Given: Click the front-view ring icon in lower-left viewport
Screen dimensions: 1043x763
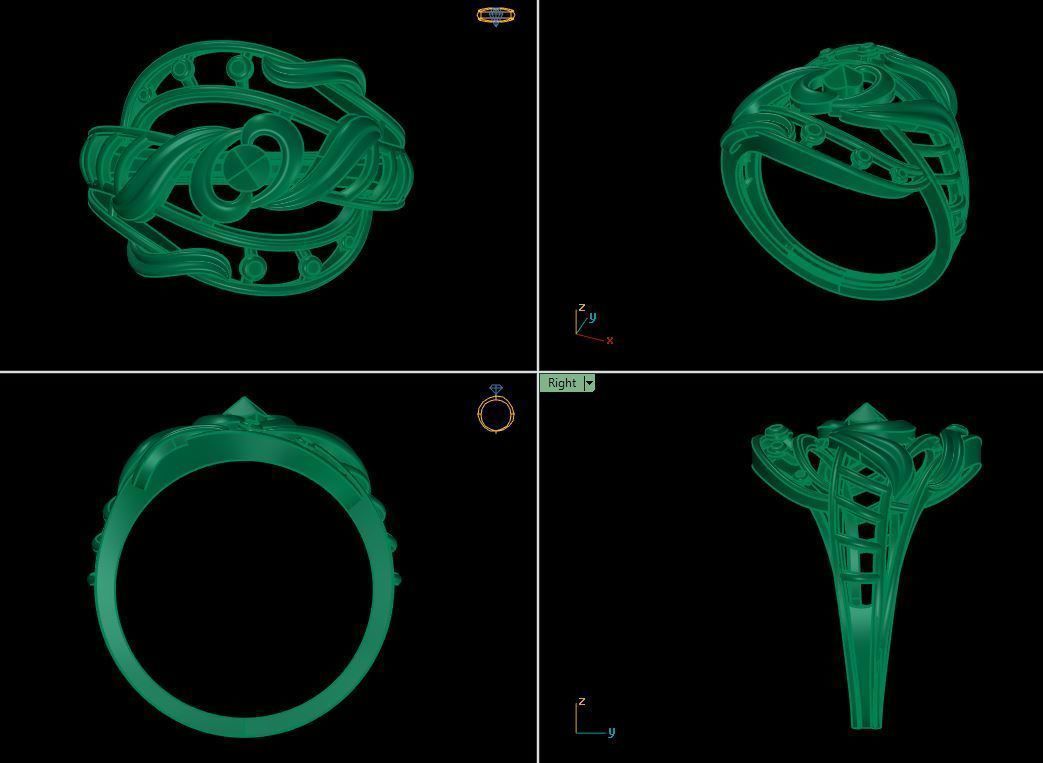Looking at the screenshot, I should tap(496, 408).
